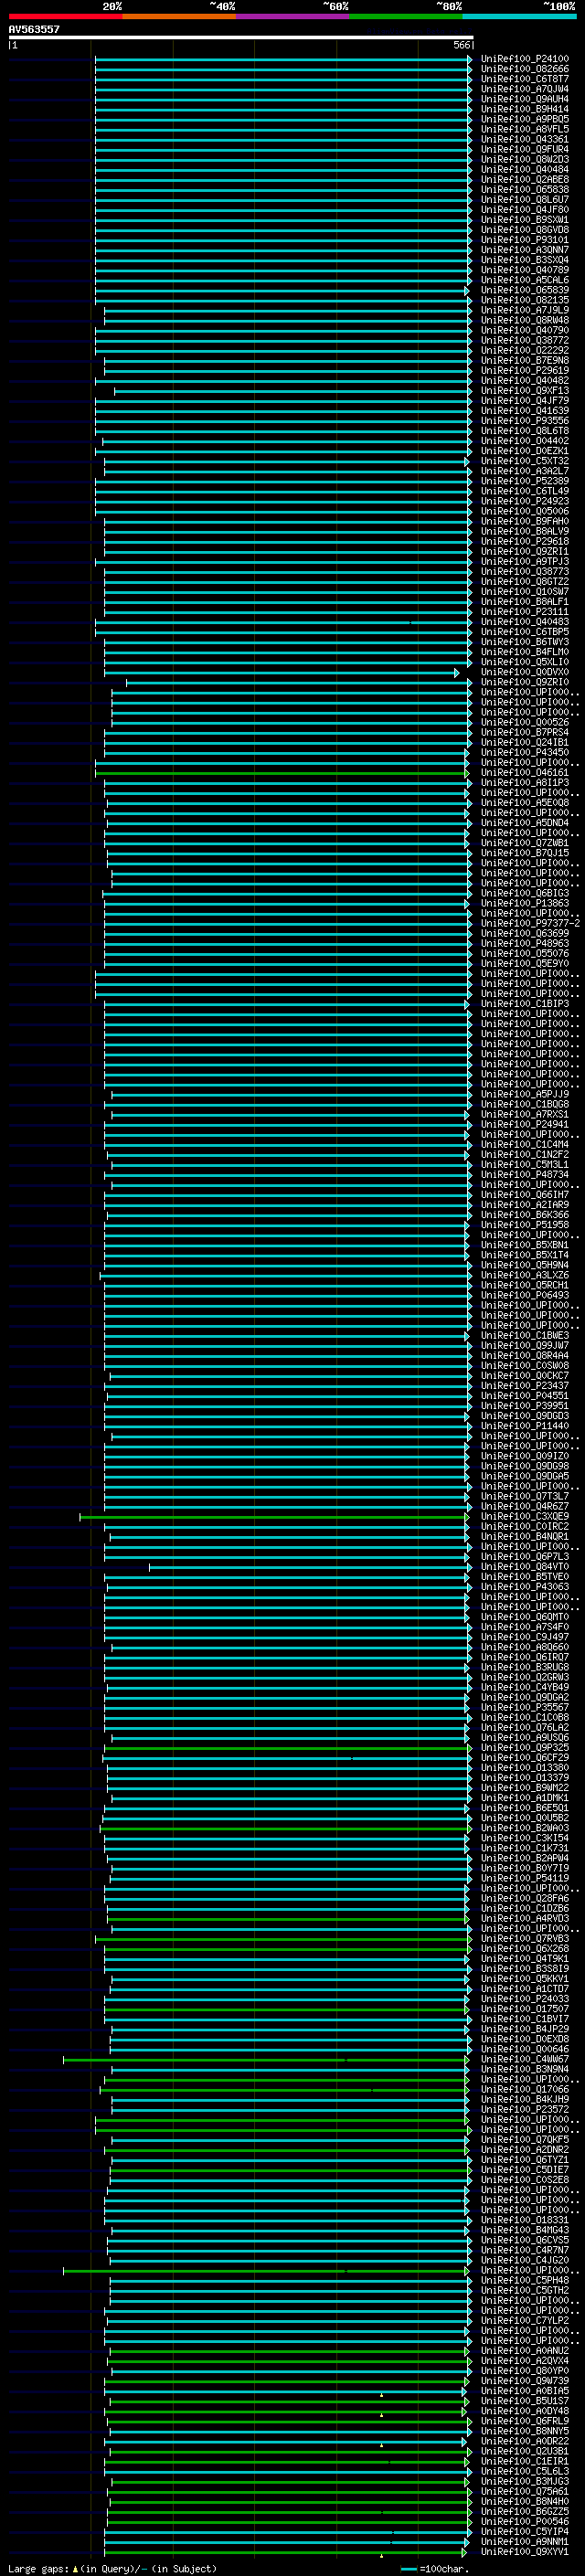Click the white query sequence bar

click(x=241, y=37)
